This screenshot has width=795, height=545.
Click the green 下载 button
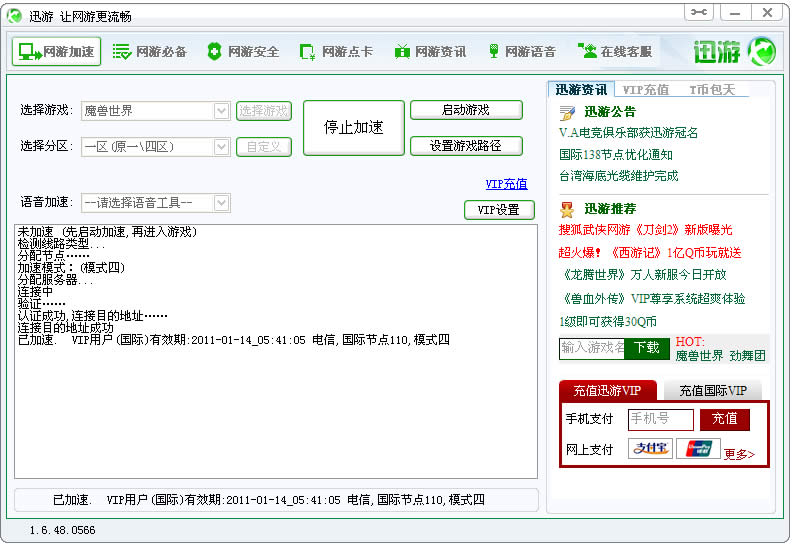[x=647, y=348]
